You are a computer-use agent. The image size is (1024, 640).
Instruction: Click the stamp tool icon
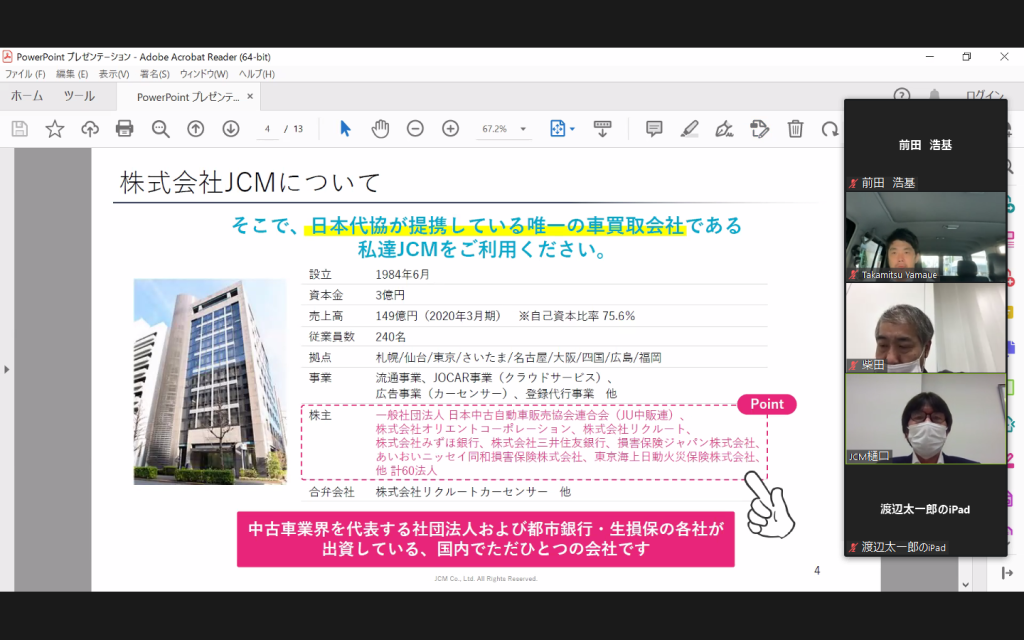coord(760,129)
